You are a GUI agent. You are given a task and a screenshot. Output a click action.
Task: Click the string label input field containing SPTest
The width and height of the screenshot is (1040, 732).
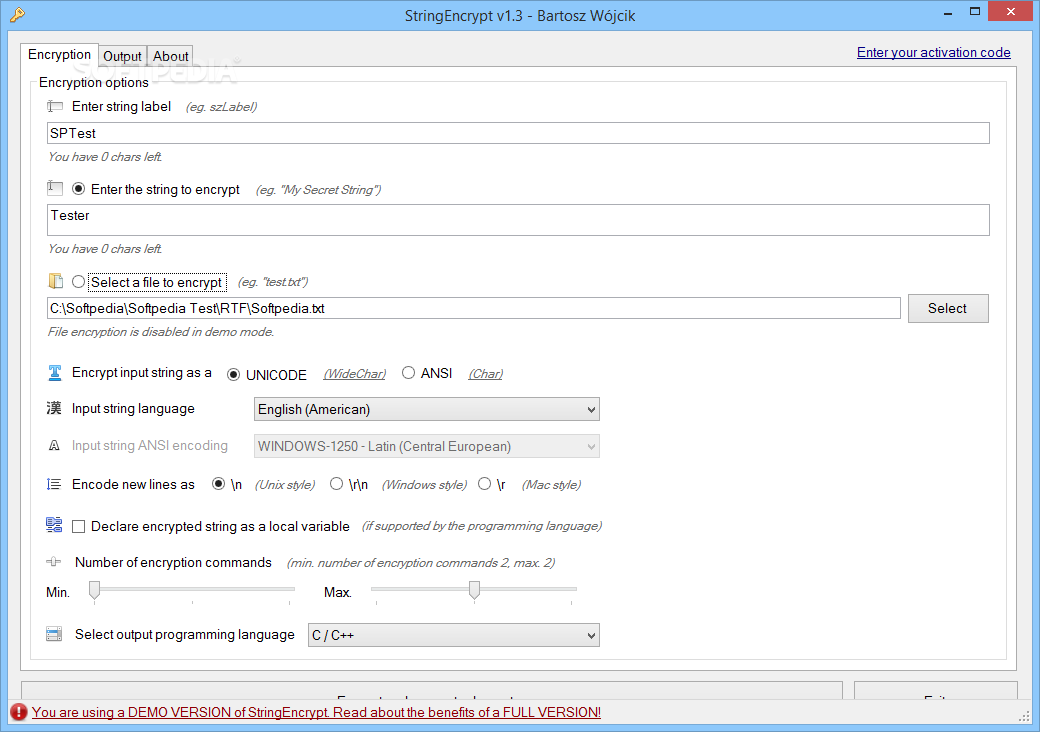[x=518, y=133]
